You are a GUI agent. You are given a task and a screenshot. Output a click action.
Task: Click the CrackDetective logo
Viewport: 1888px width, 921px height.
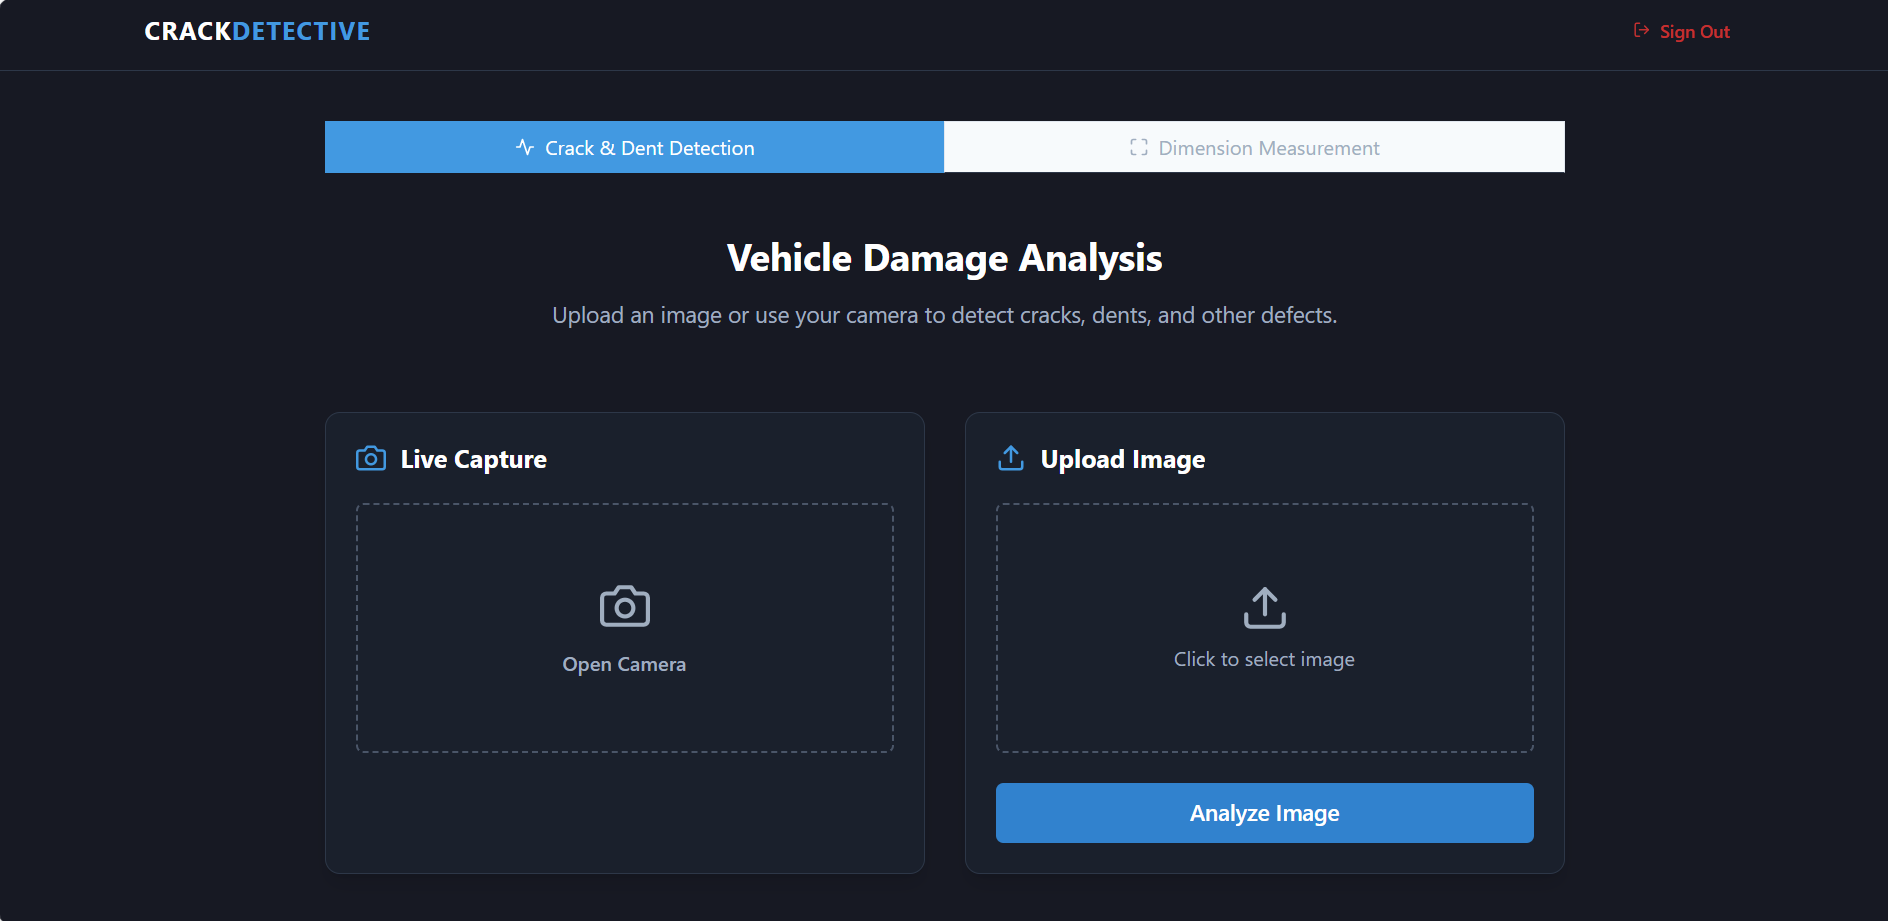pos(257,32)
